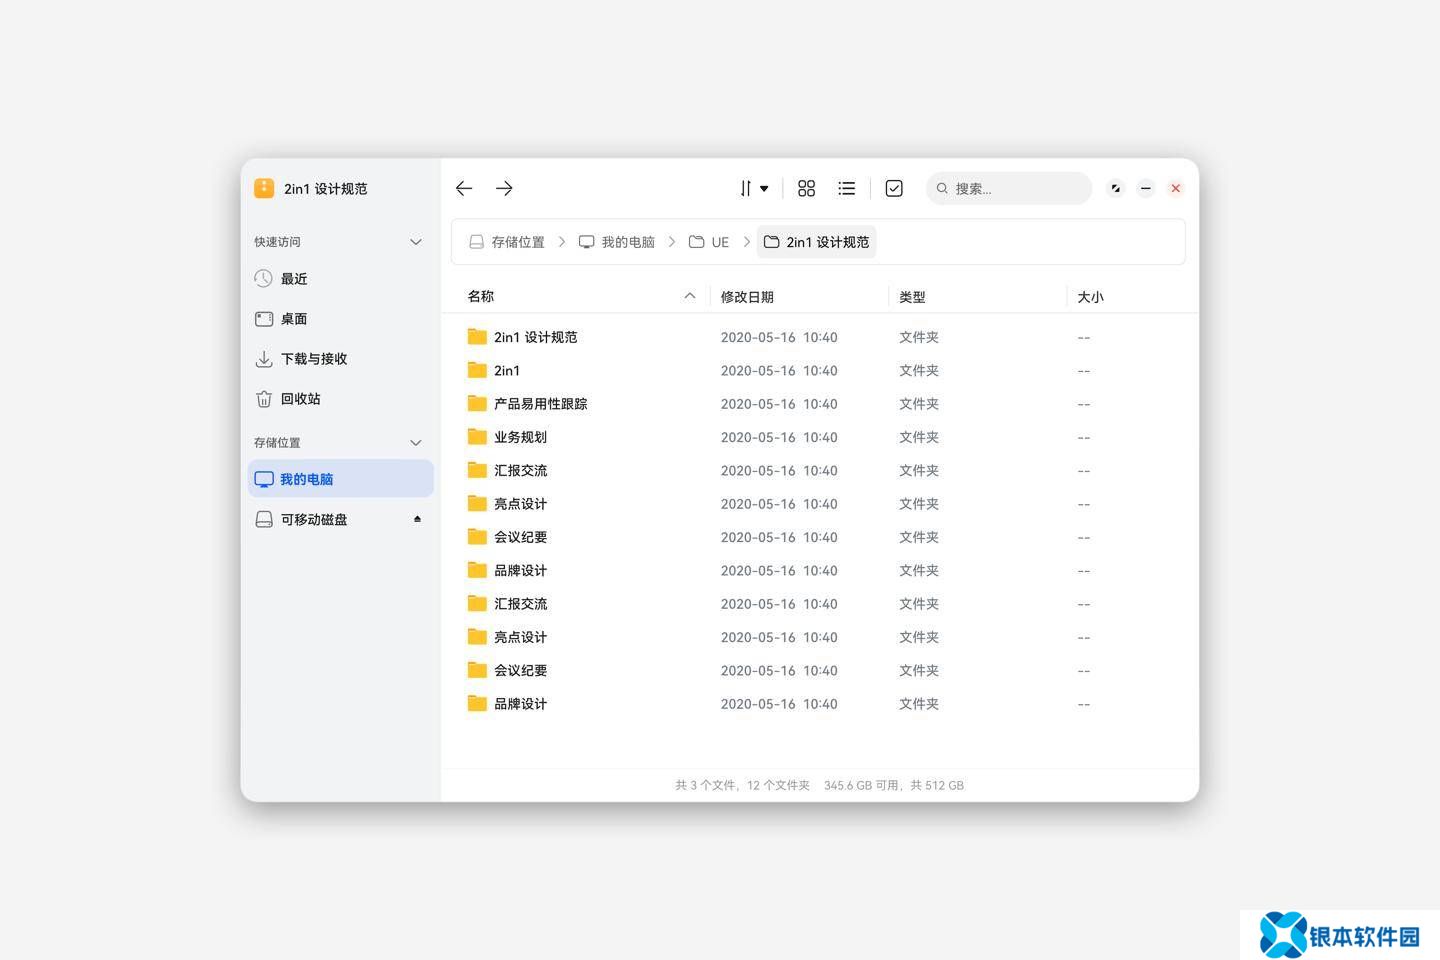Open the sort options dropdown
Image resolution: width=1440 pixels, height=960 pixels.
pos(754,188)
